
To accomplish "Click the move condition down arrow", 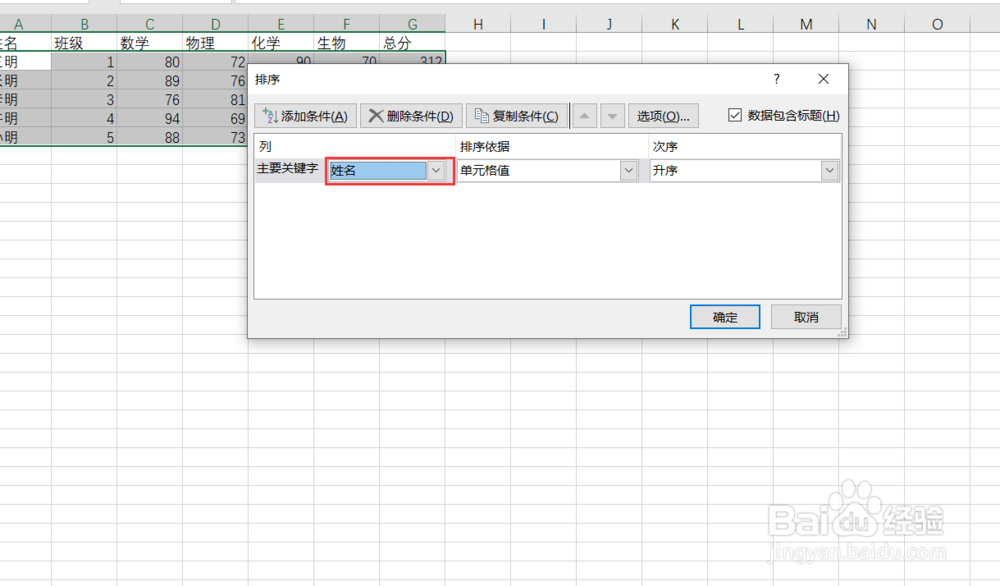I will coord(612,115).
